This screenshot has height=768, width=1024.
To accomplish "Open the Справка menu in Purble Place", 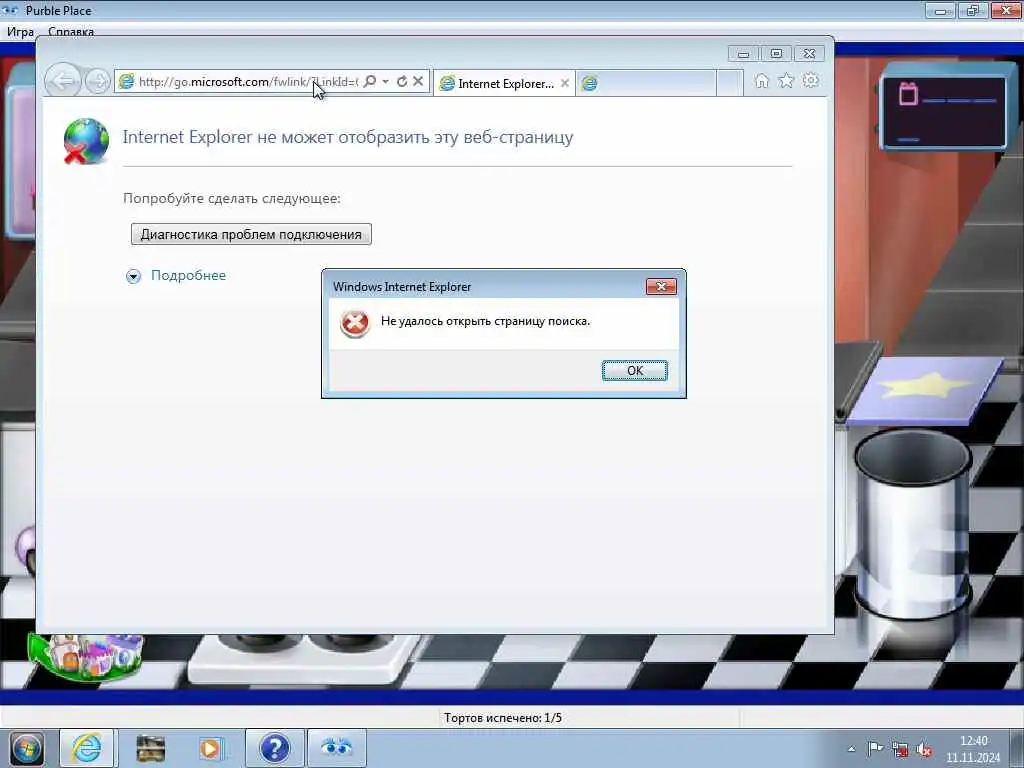I will [71, 31].
